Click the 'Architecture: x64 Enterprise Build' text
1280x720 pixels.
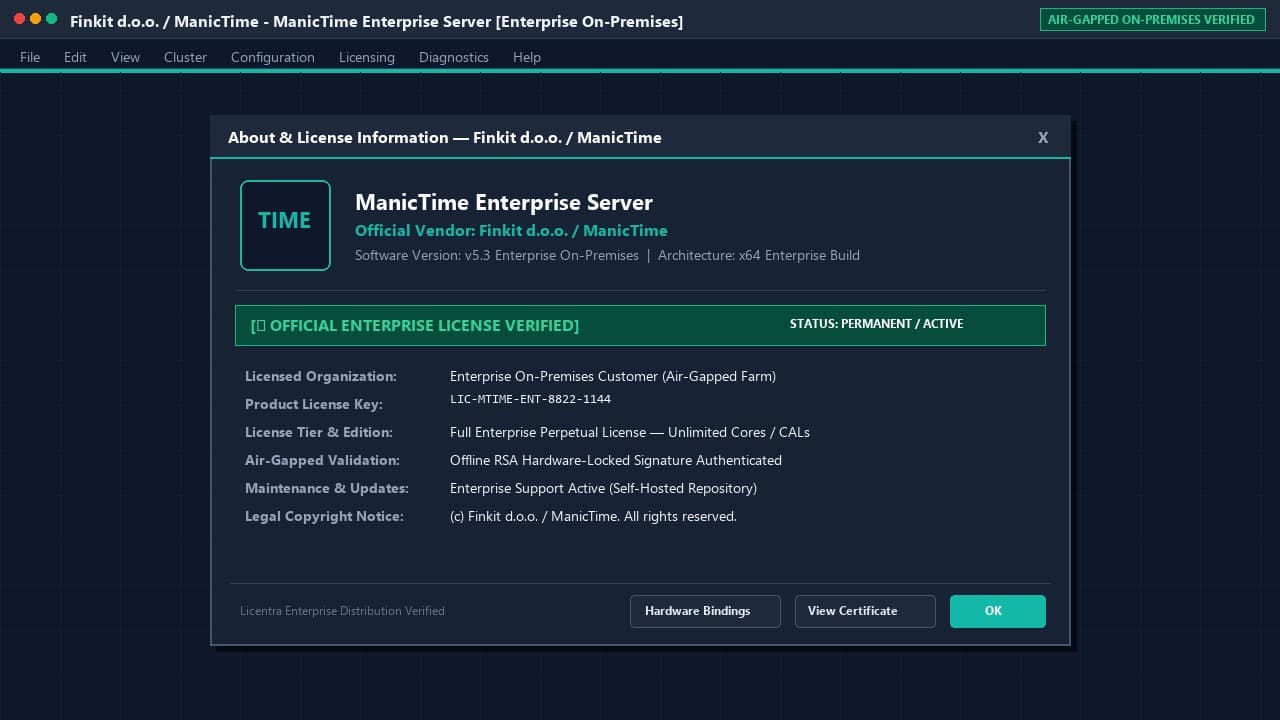(x=759, y=255)
